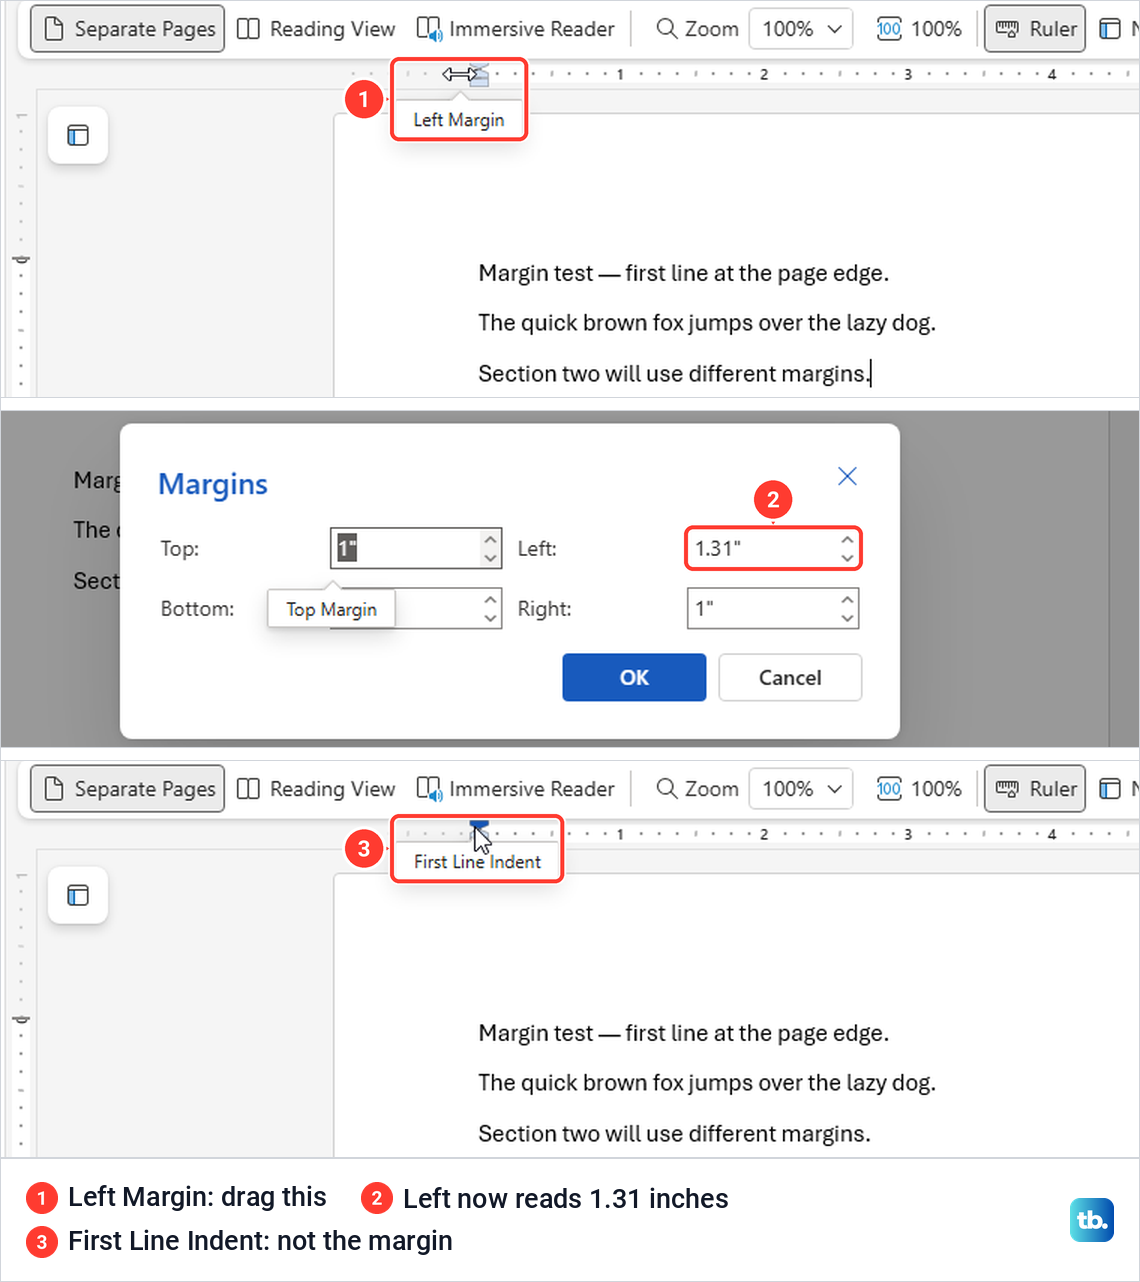This screenshot has width=1140, height=1282.
Task: Click the 'quick brown fox' line in the lower document
Action: tap(706, 1083)
